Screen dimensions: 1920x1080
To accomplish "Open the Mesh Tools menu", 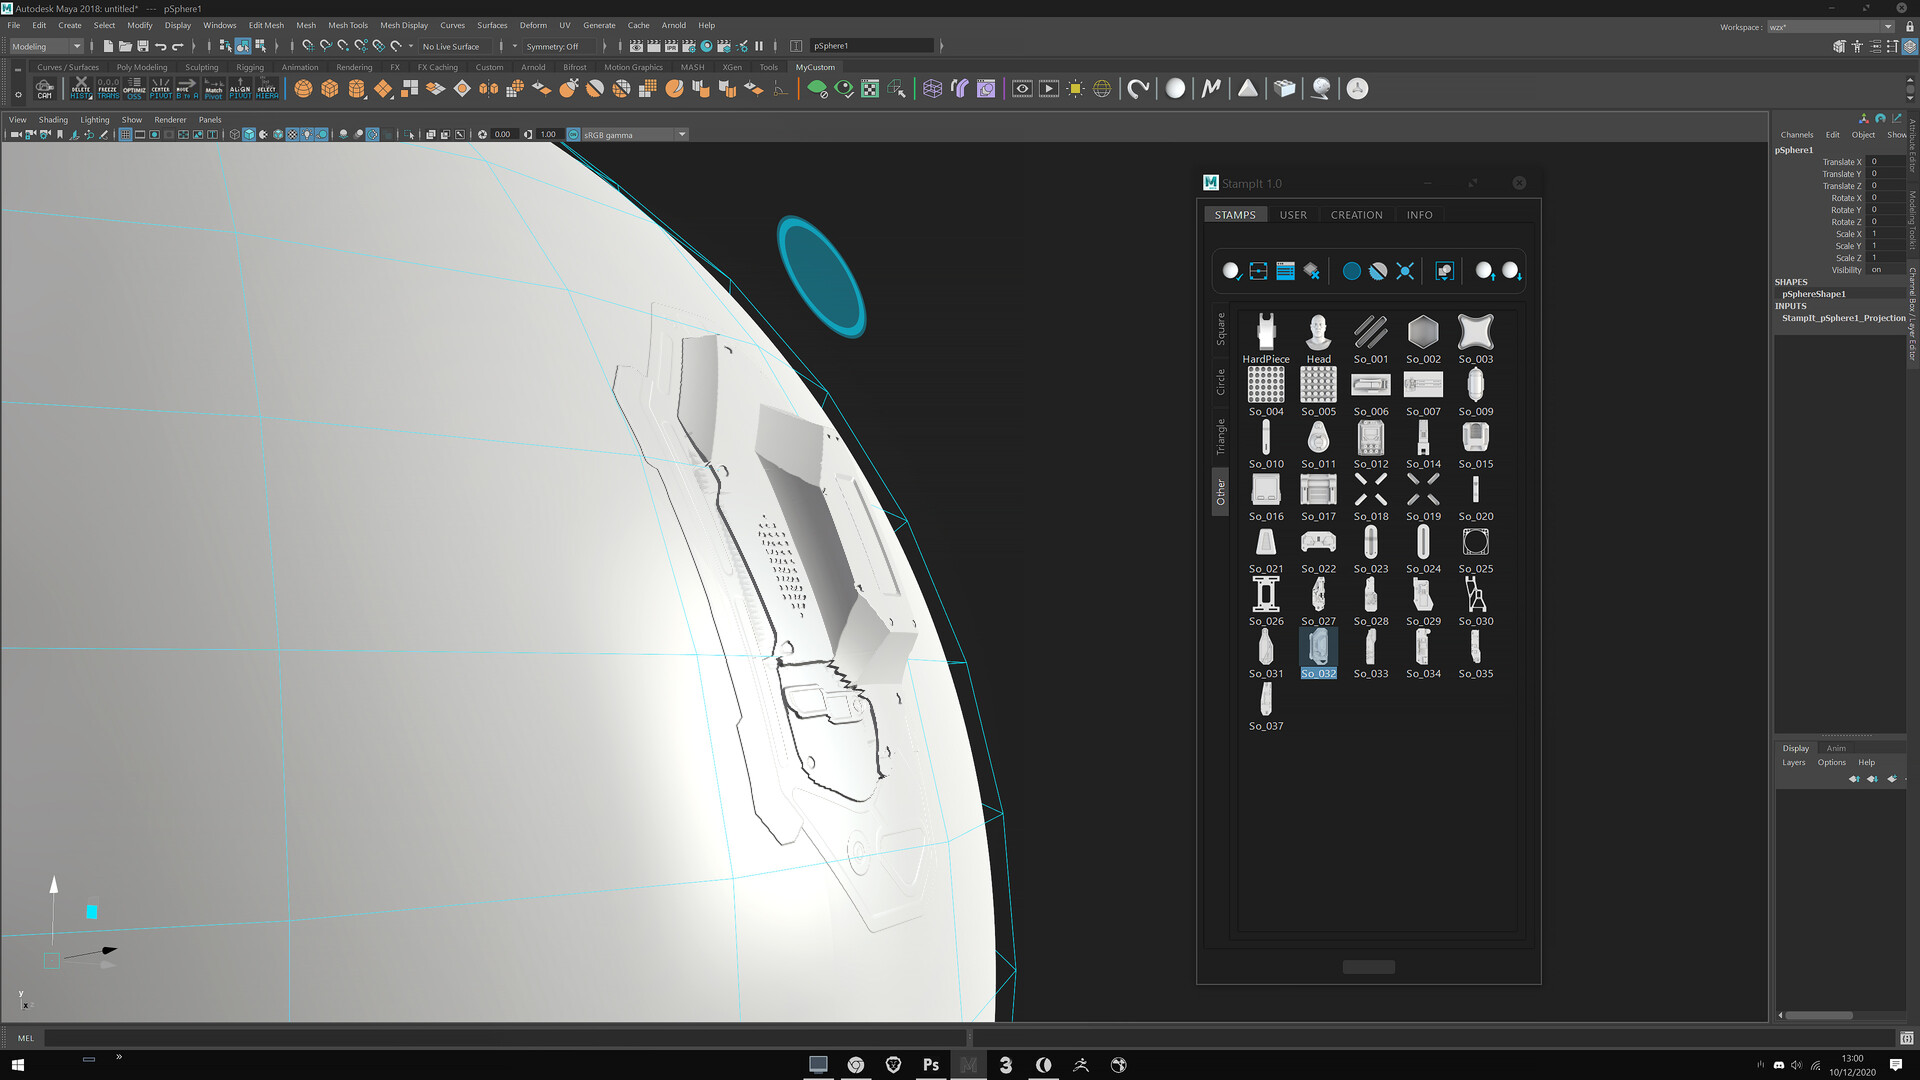I will click(x=348, y=25).
